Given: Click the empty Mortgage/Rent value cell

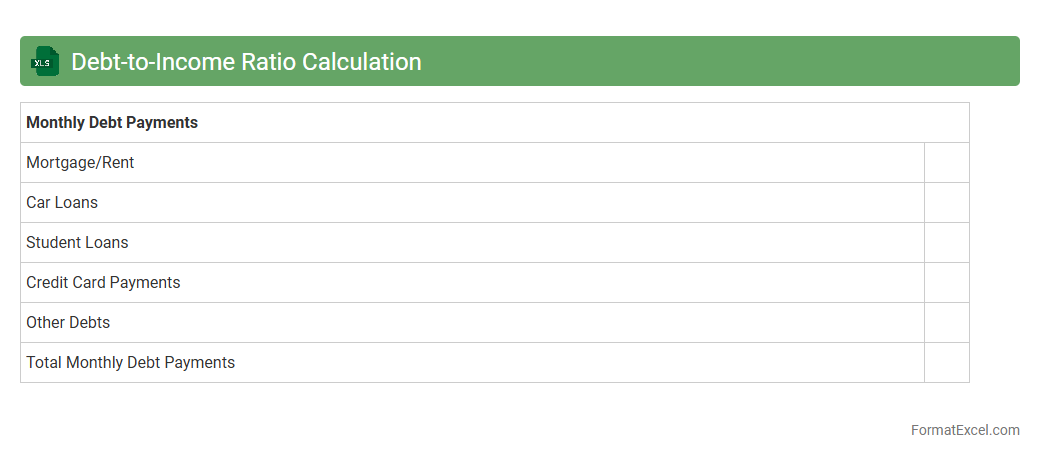Looking at the screenshot, I should (x=946, y=163).
